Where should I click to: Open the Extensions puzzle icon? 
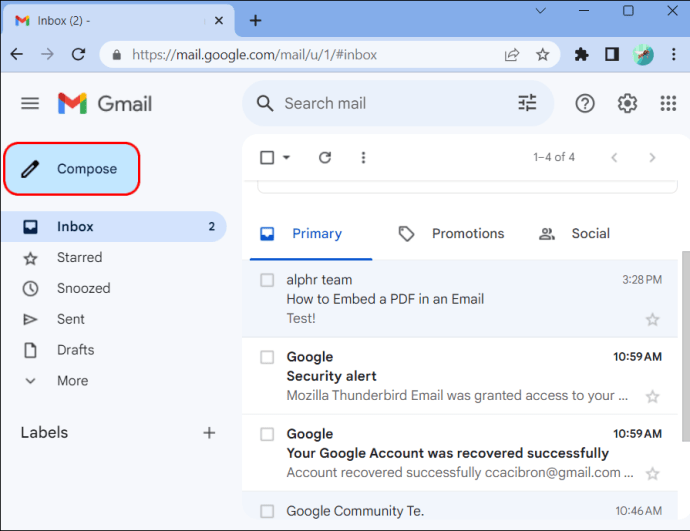pos(581,55)
